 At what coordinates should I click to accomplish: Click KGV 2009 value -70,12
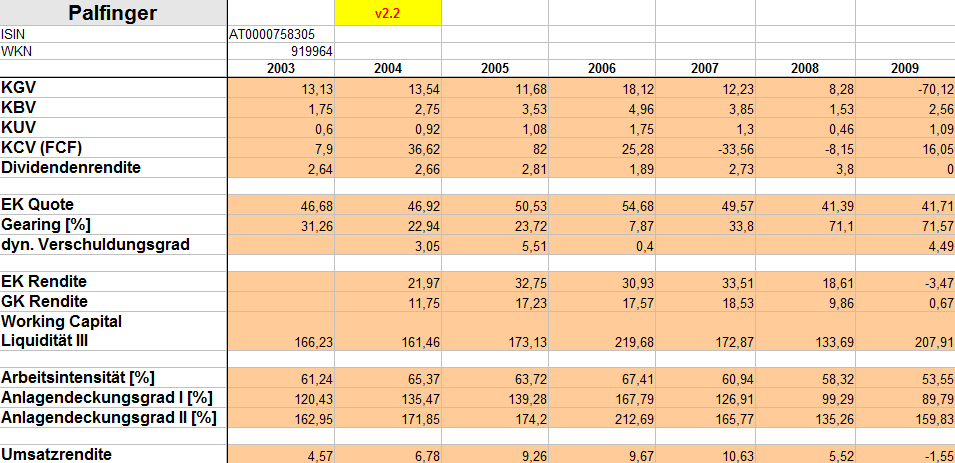coord(905,88)
